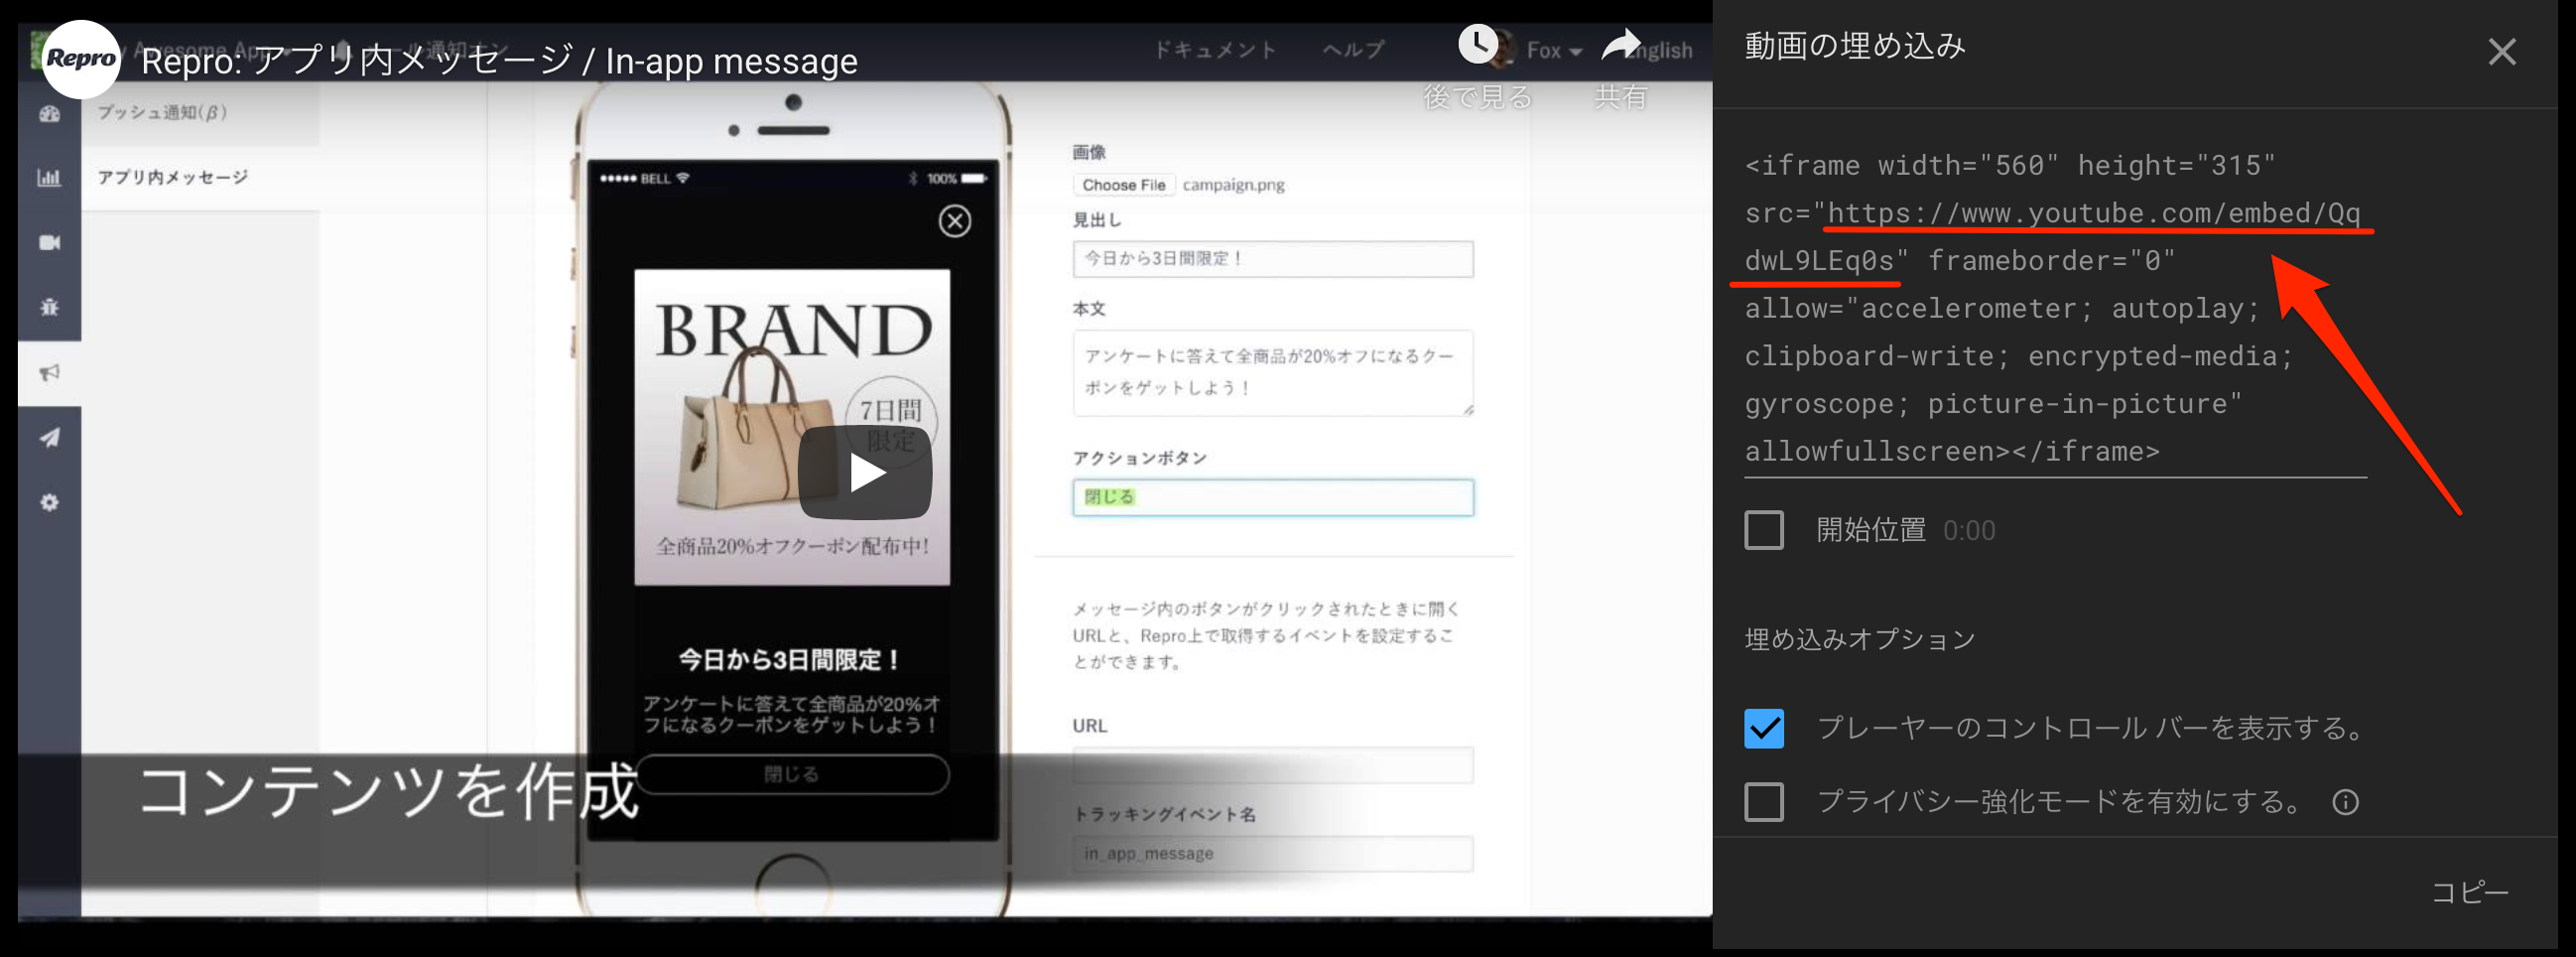Click the アクションボタン input field

[x=1272, y=497]
